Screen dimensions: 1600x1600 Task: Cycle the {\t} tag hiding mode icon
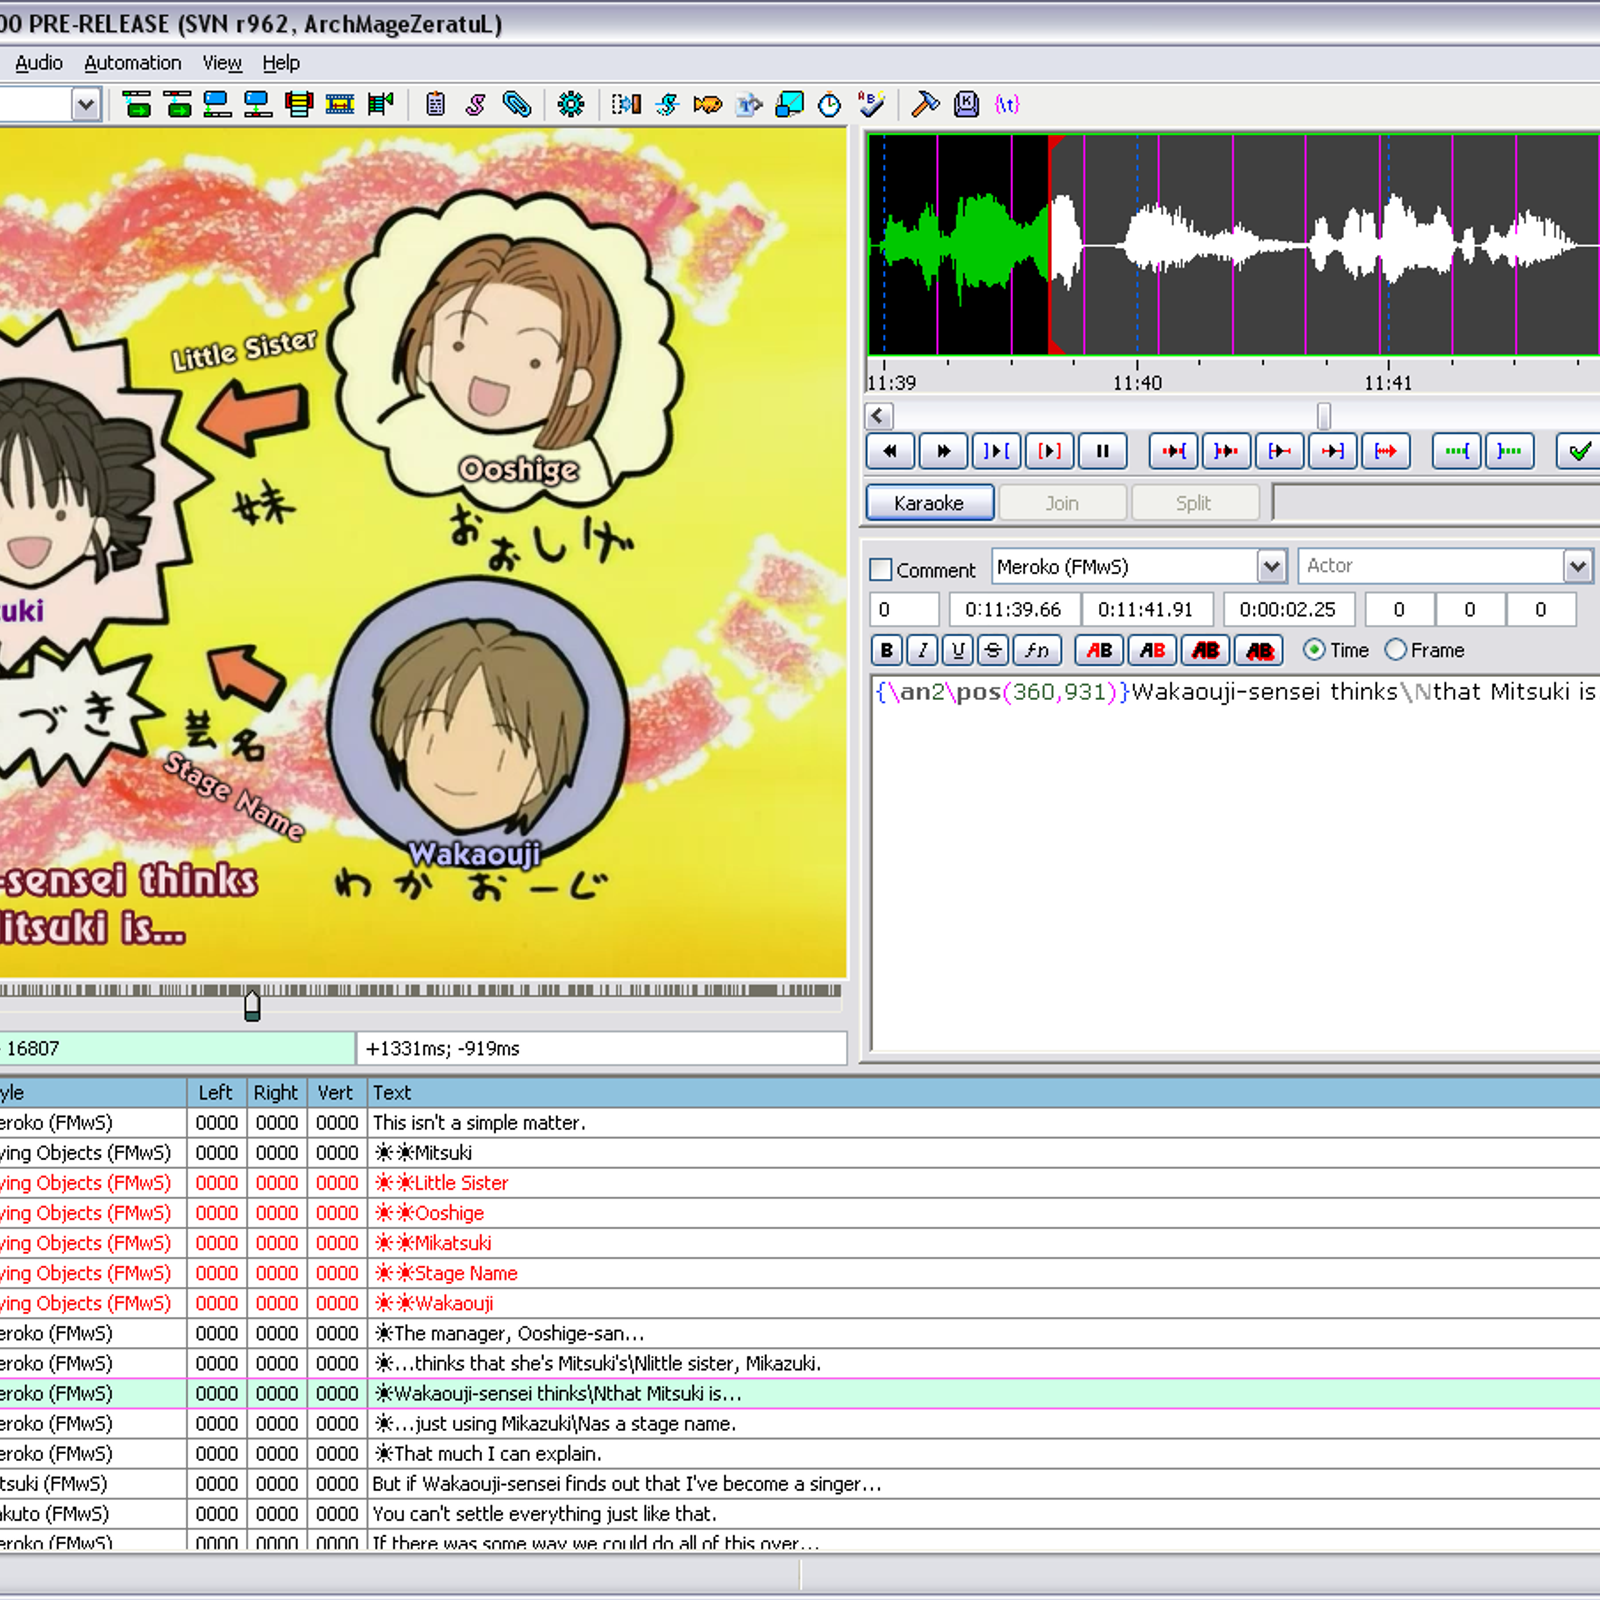click(x=1007, y=104)
